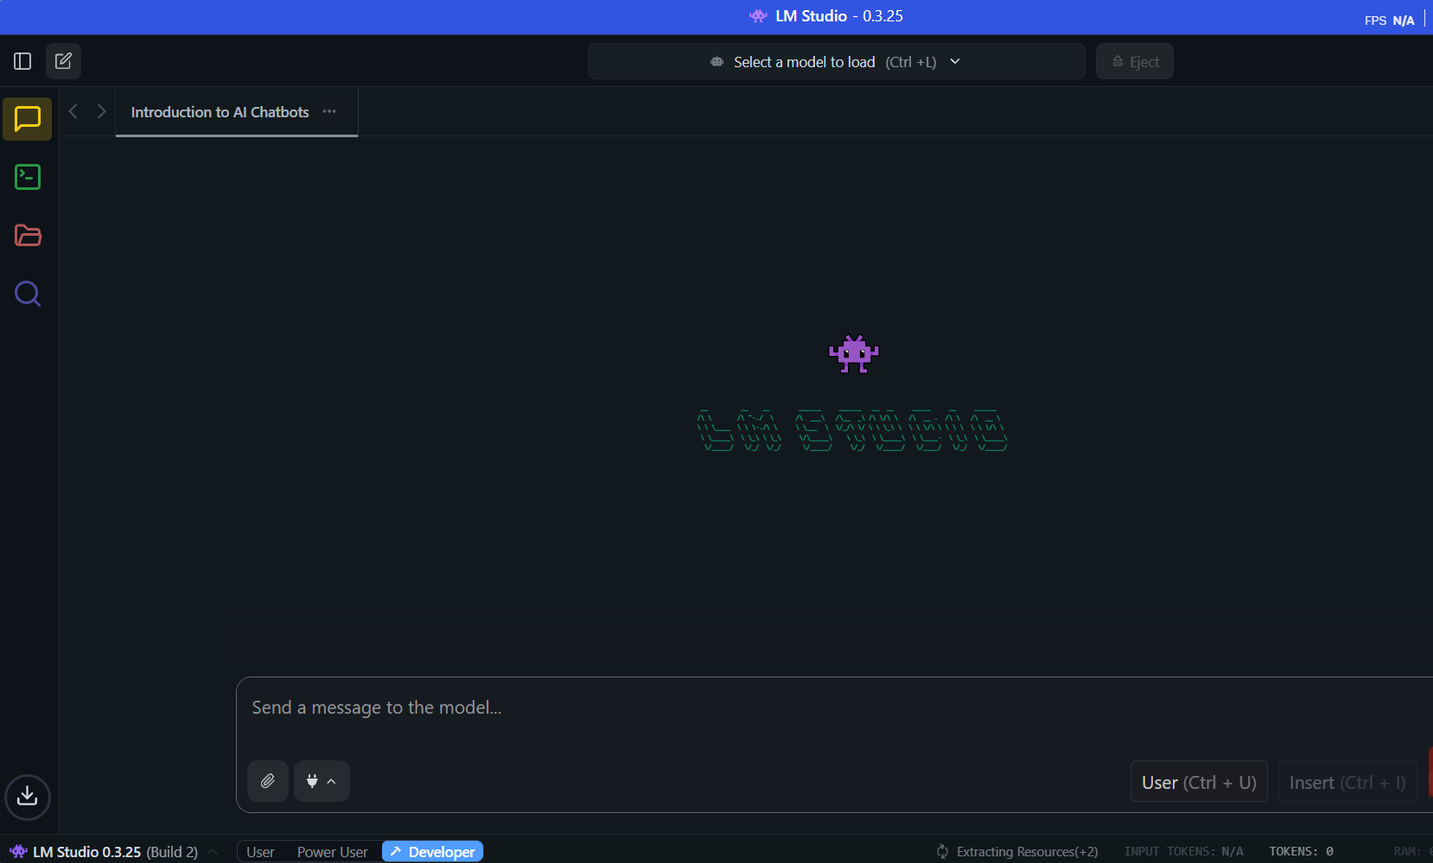Open the purple Discover search icon
The height and width of the screenshot is (863, 1433).
[x=28, y=294]
